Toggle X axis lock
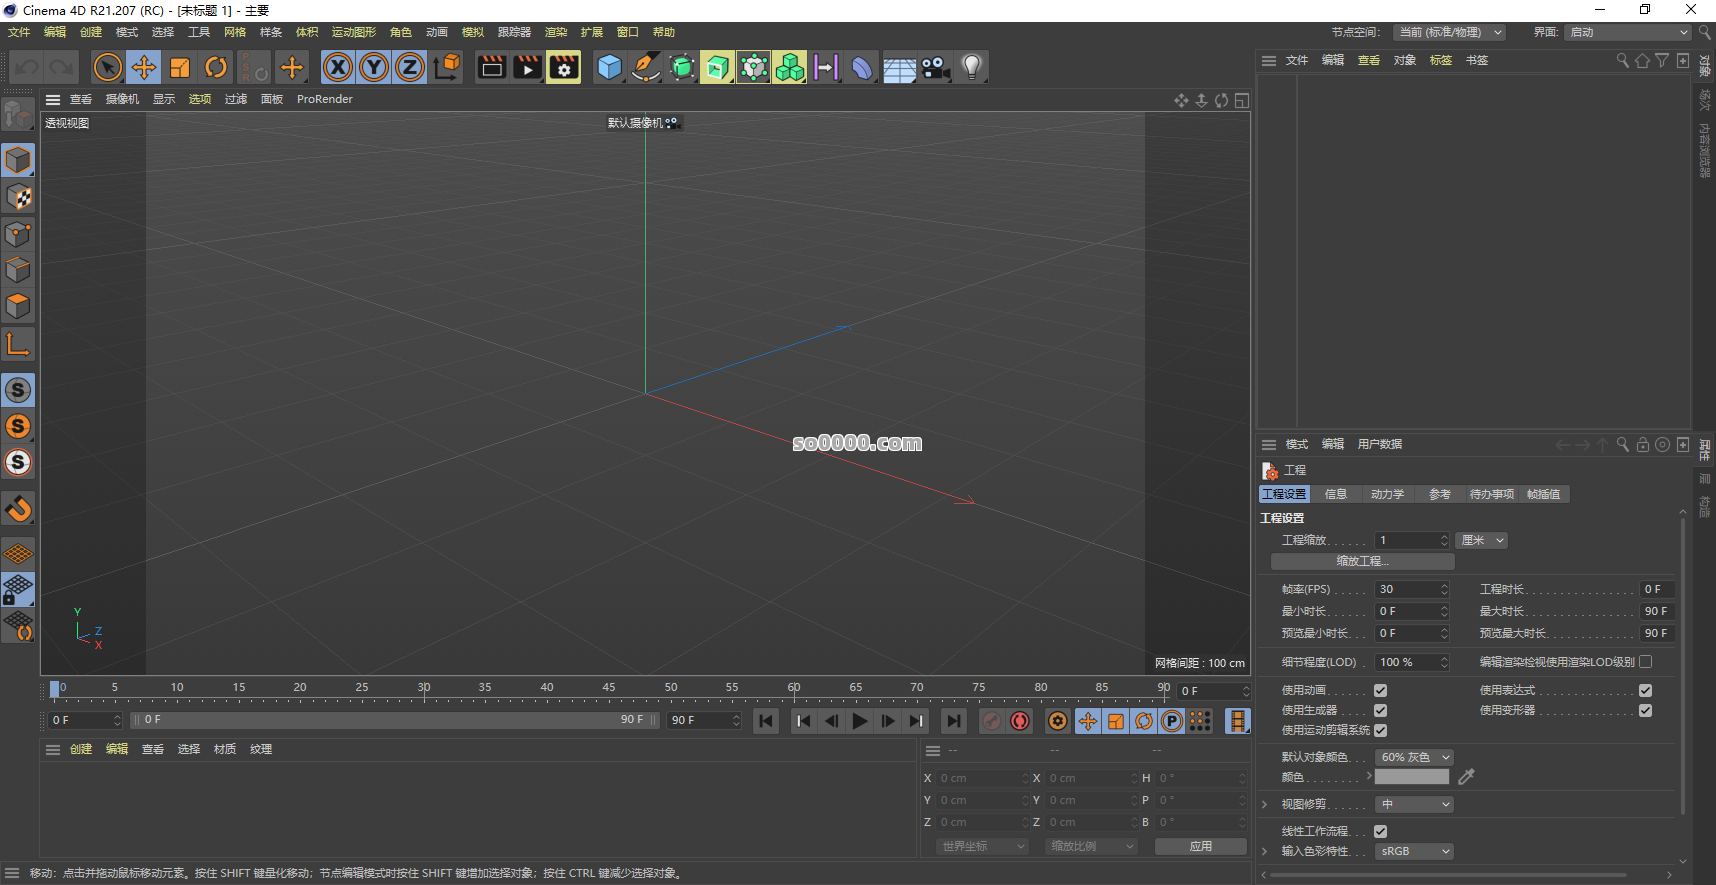 338,67
